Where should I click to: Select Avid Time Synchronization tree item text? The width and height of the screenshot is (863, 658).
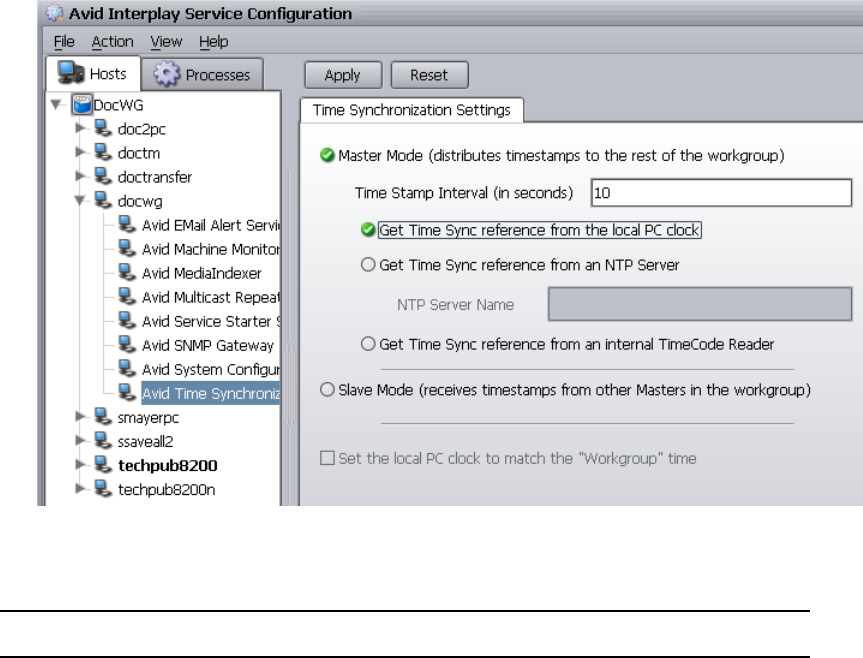(211, 393)
